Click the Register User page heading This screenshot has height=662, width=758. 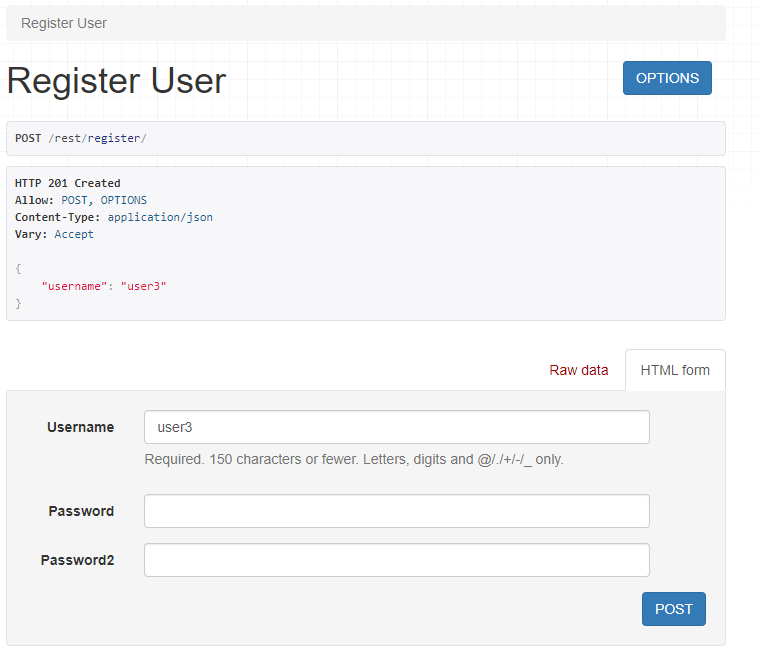pos(117,80)
